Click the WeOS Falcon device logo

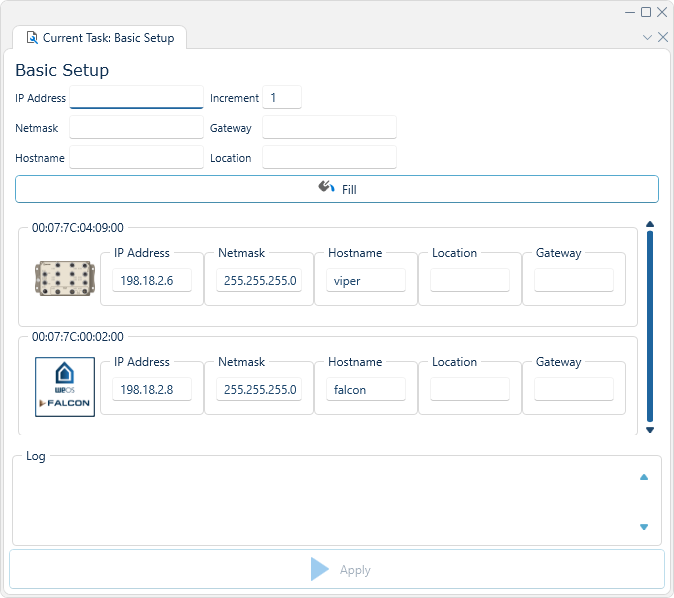[64, 387]
